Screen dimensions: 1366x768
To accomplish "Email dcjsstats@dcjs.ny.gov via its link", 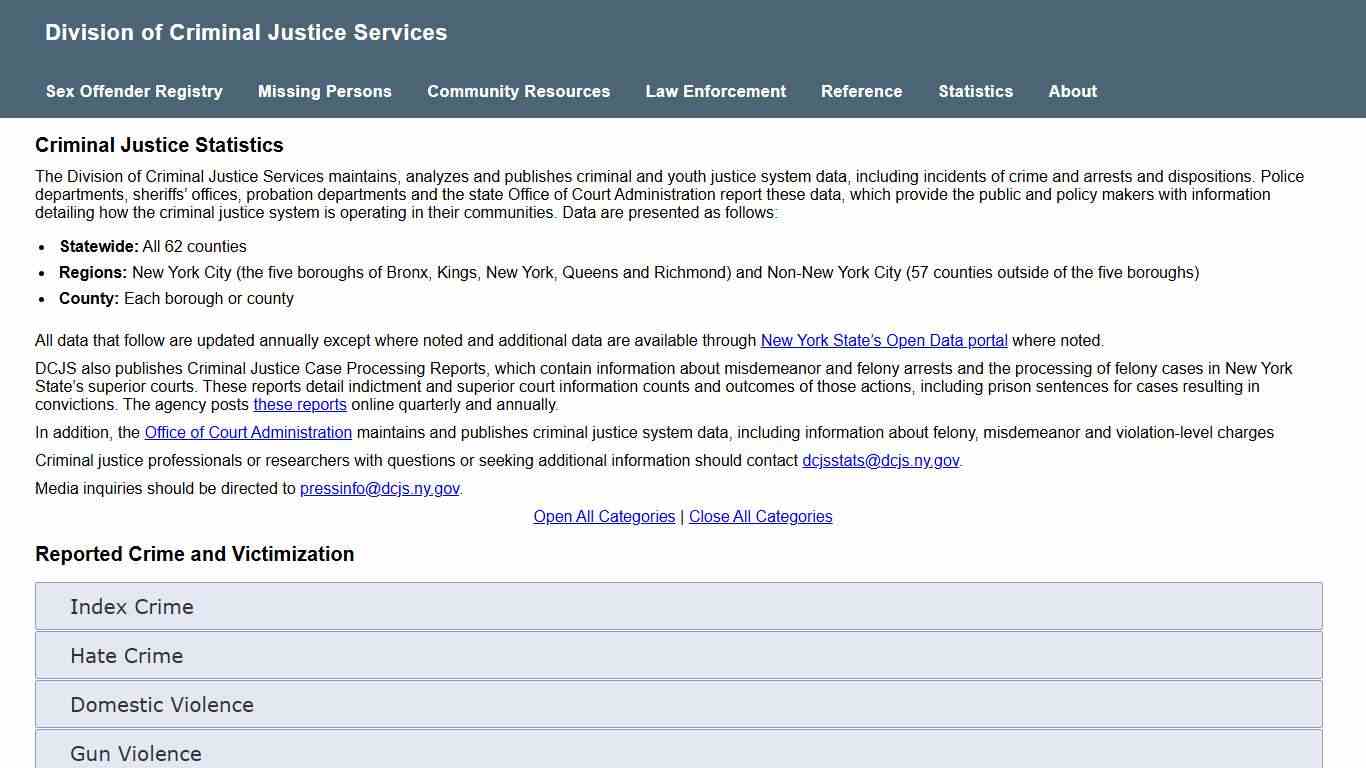I will [x=880, y=460].
